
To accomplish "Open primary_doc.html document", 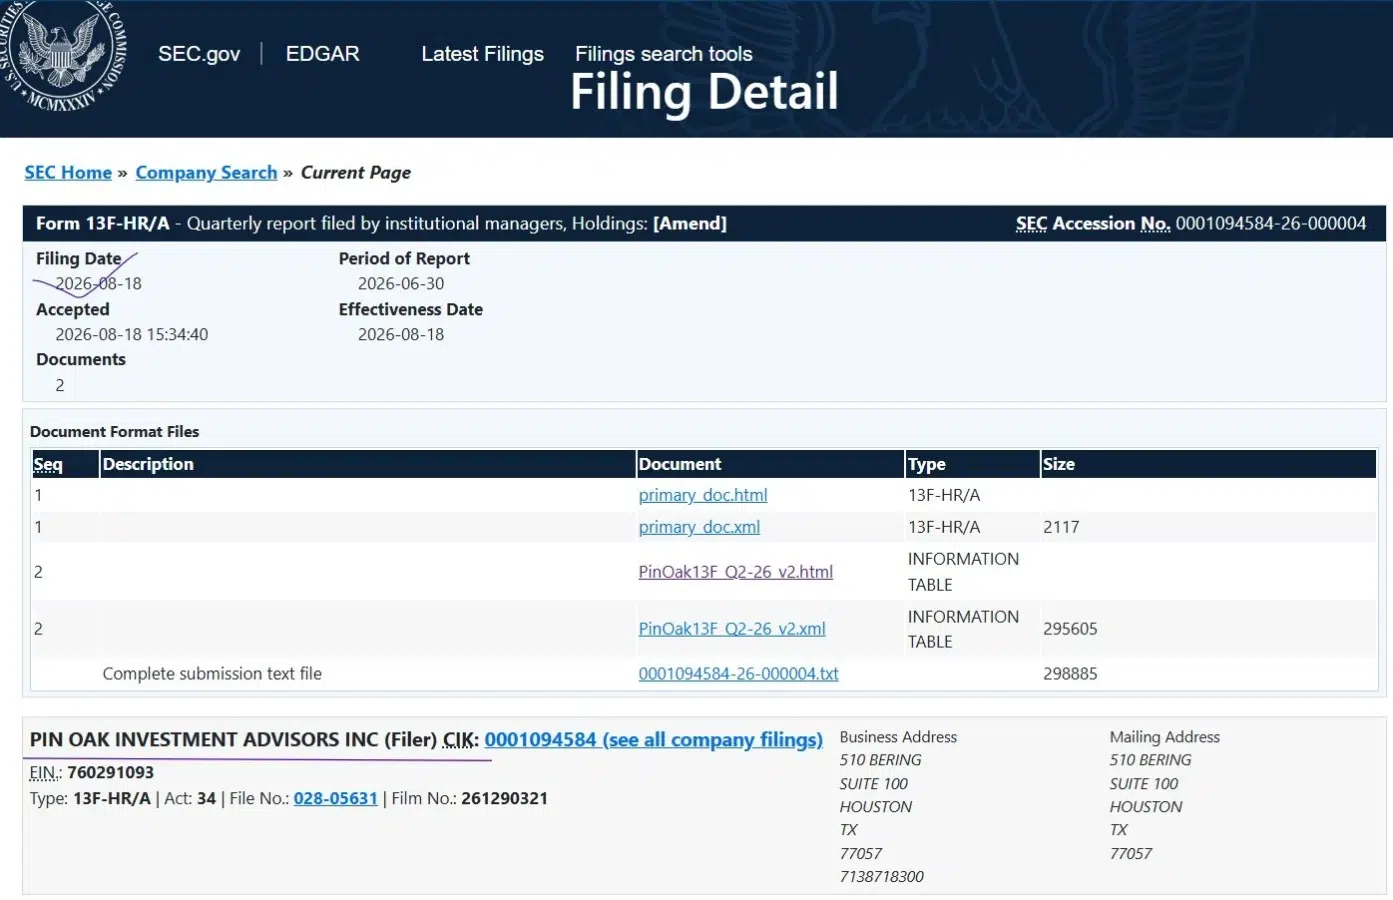I will (x=703, y=495).
